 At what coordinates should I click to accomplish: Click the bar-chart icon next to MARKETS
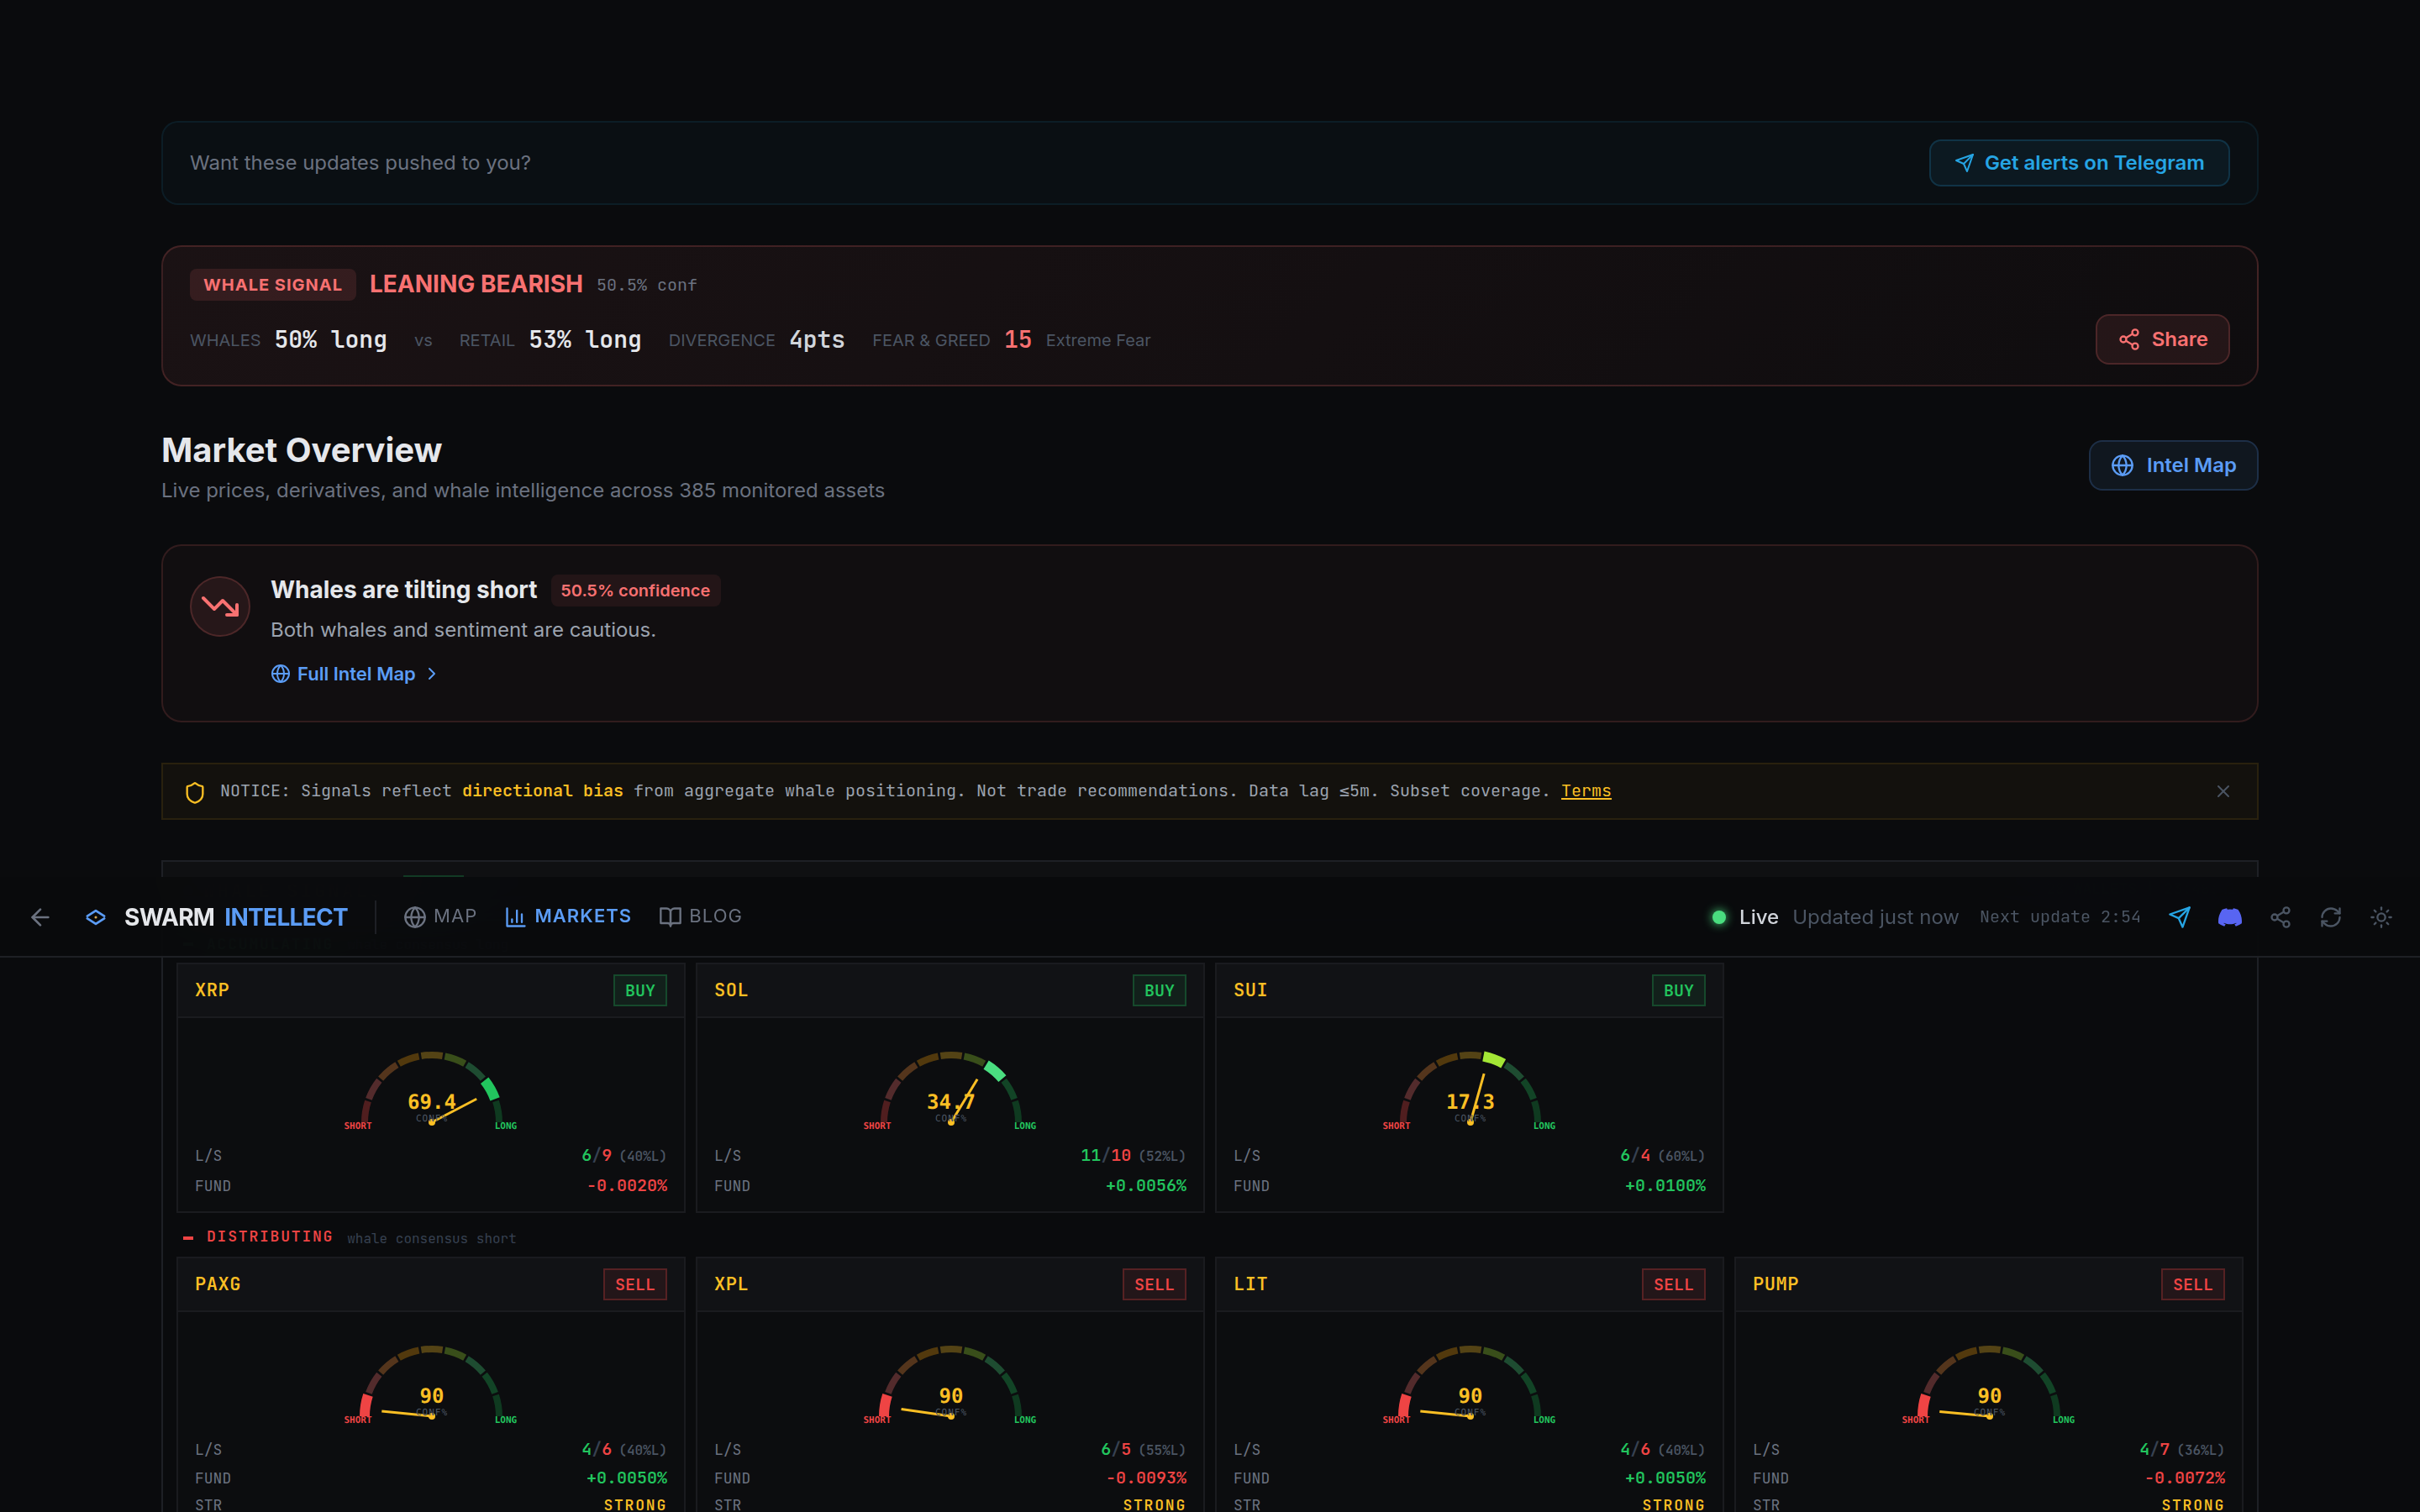pyautogui.click(x=516, y=916)
